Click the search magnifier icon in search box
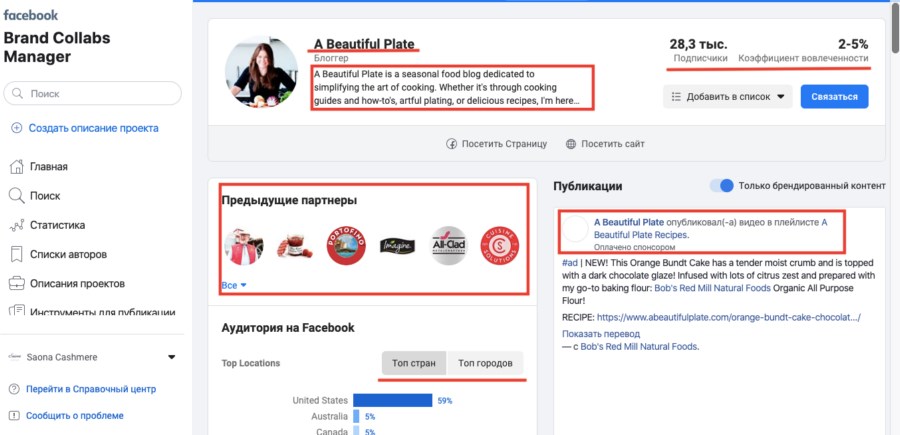The width and height of the screenshot is (900, 435). (18, 93)
